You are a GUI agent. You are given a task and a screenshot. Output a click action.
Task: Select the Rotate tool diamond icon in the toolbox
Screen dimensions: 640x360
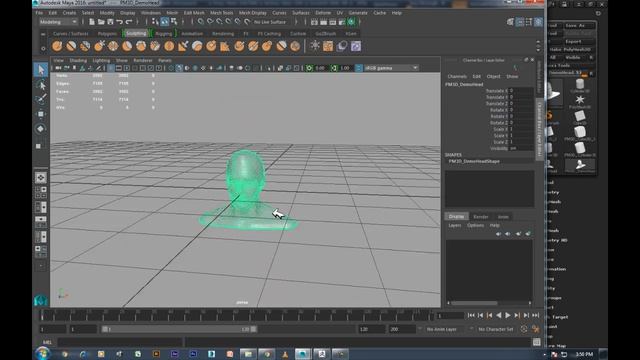point(41,129)
